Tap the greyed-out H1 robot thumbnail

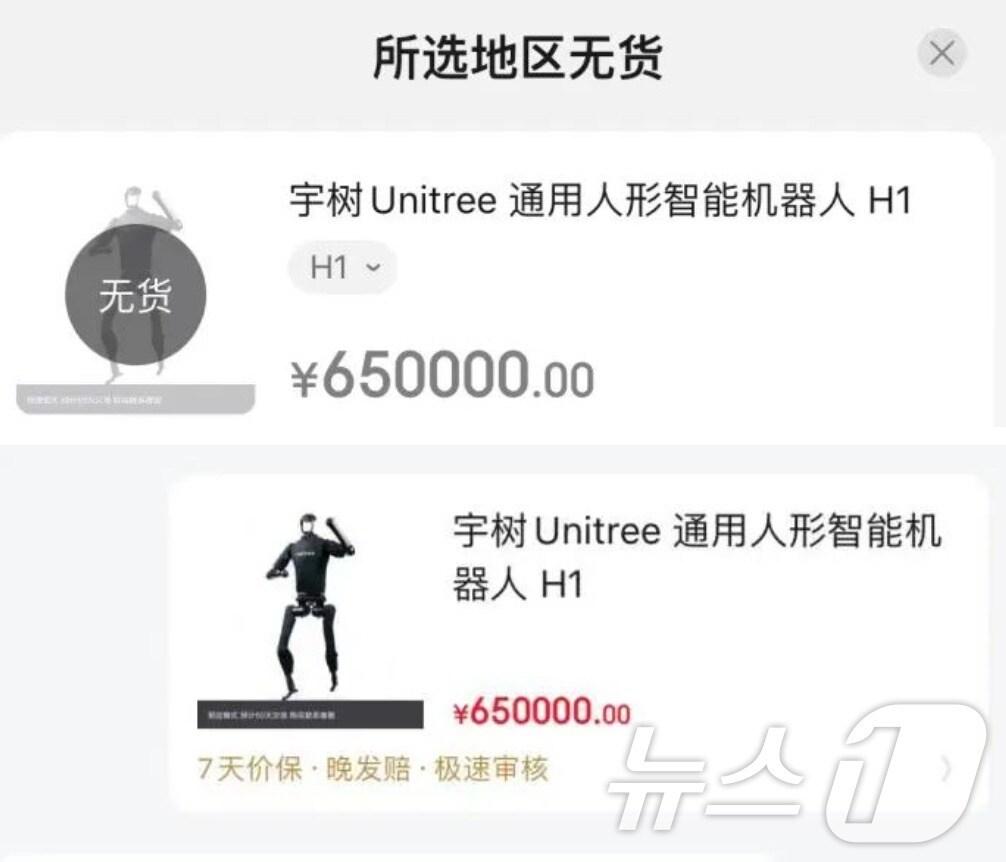[135, 300]
